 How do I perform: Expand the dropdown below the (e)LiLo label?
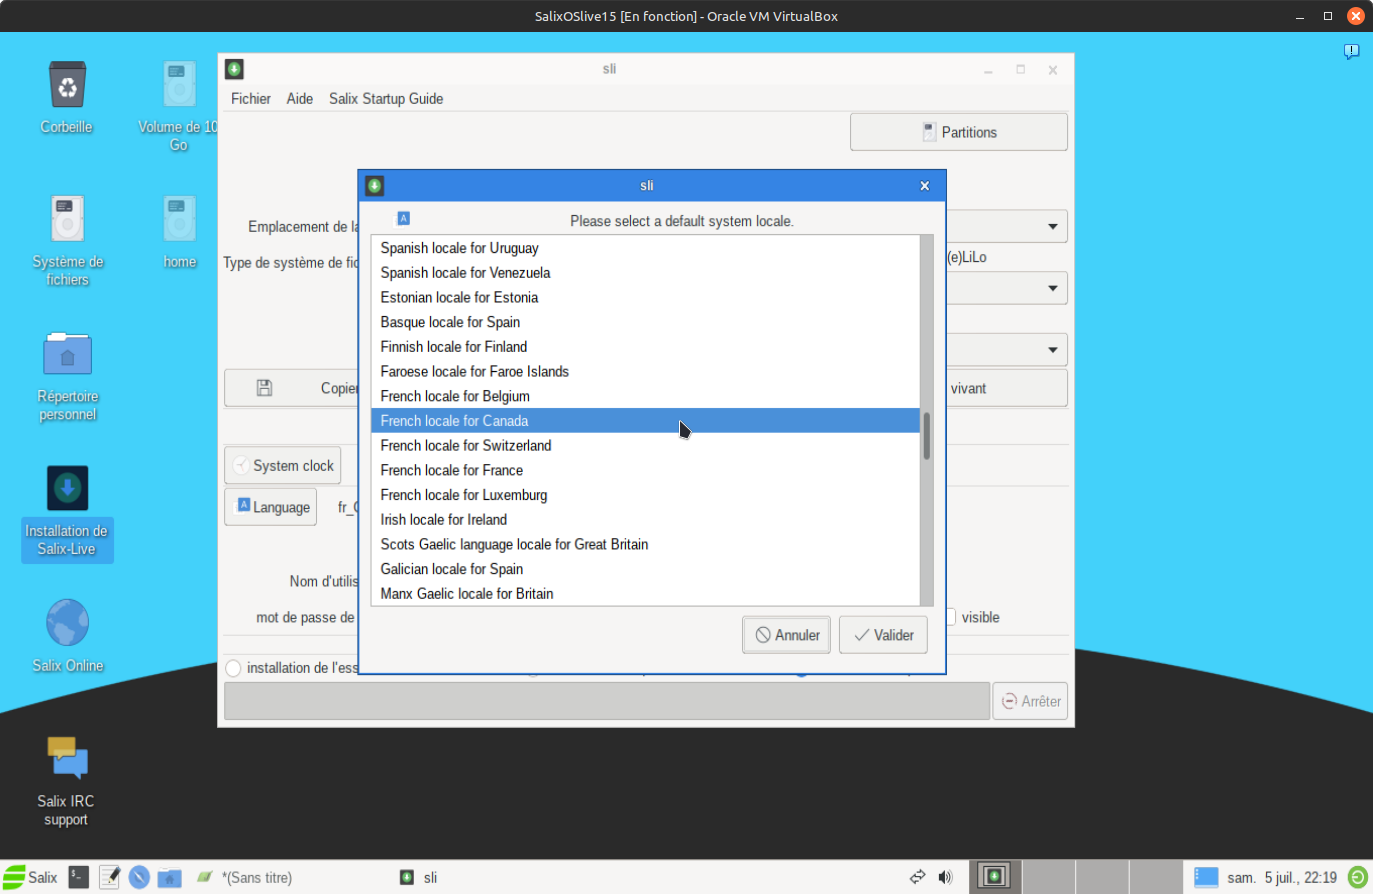[1052, 289]
